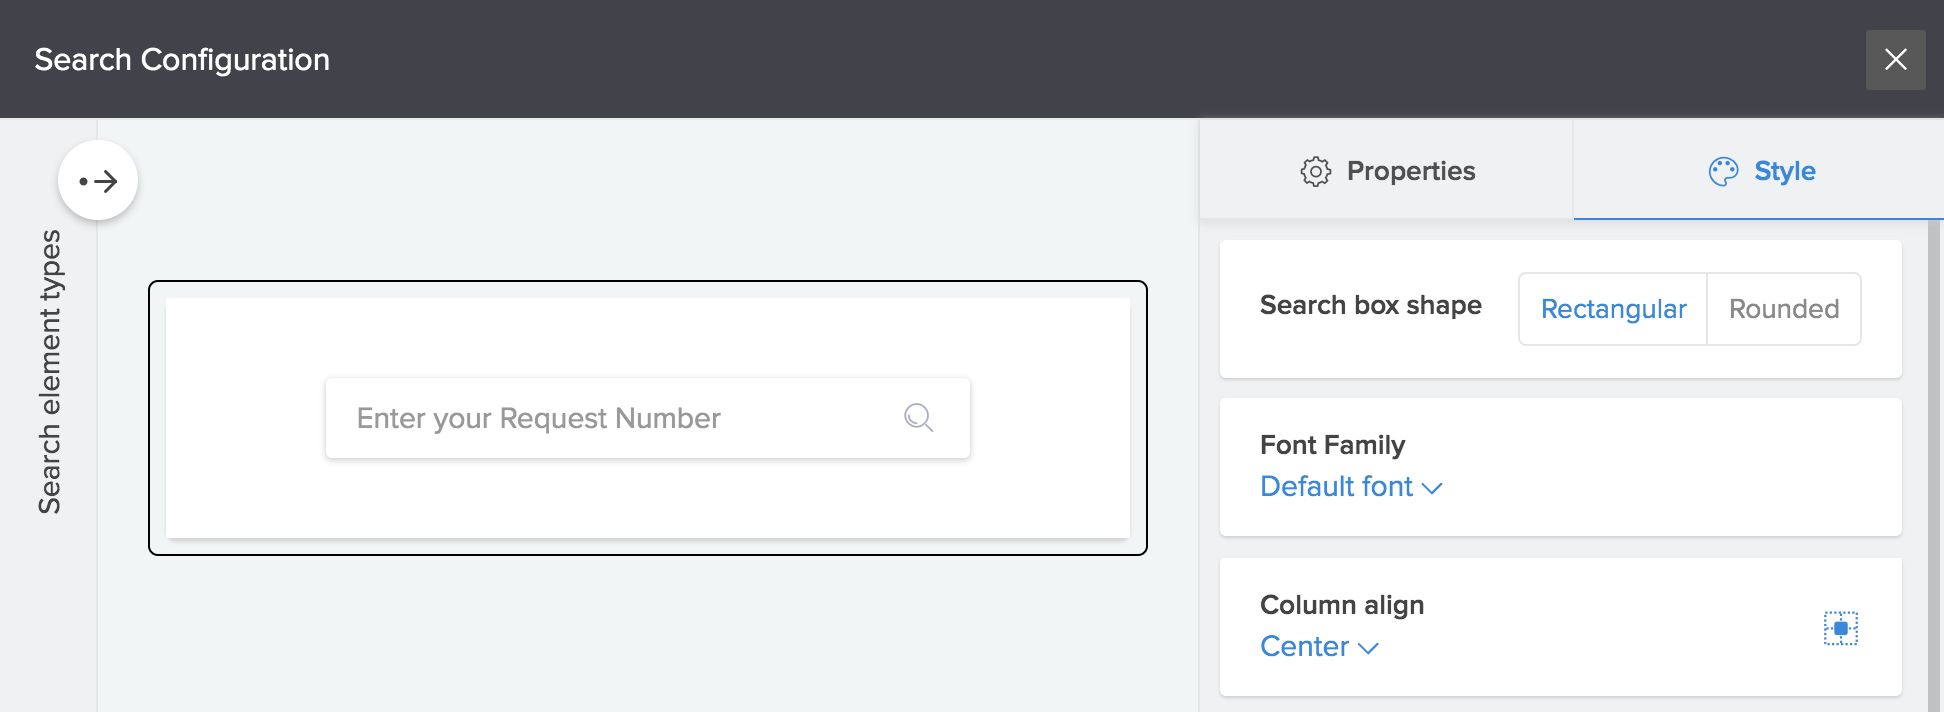Image resolution: width=1944 pixels, height=712 pixels.
Task: Click the Font Family label
Action: pyautogui.click(x=1332, y=445)
